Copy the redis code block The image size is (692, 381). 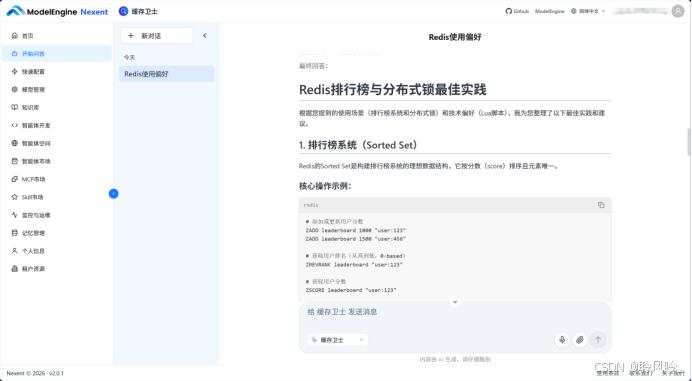(601, 205)
